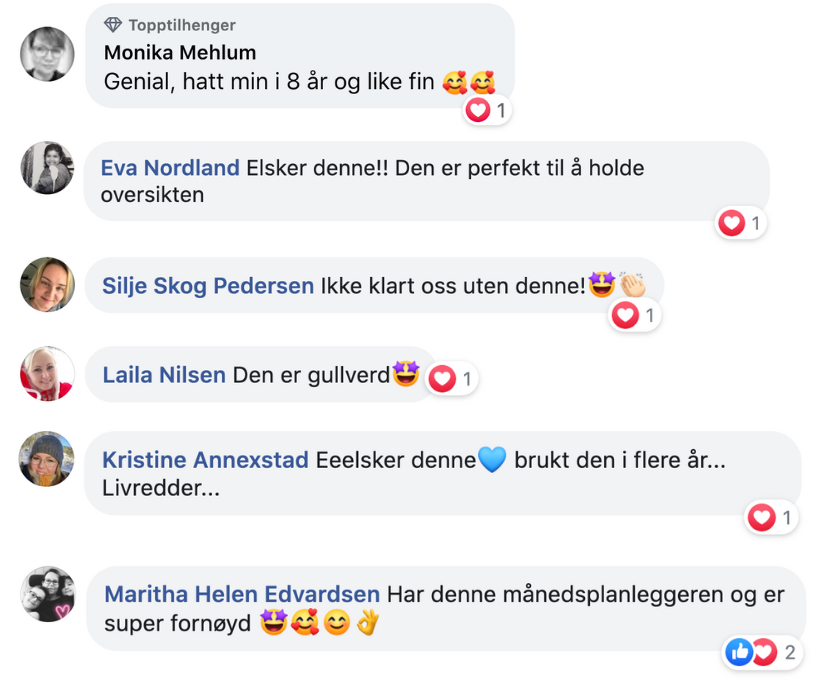Click Kristine Annexstad's avatar photo

[x=47, y=459]
